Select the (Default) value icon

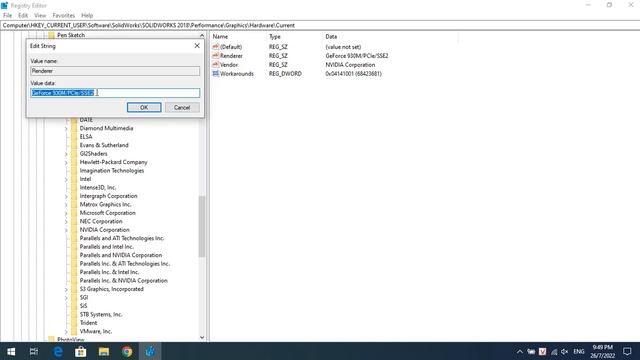click(216, 47)
